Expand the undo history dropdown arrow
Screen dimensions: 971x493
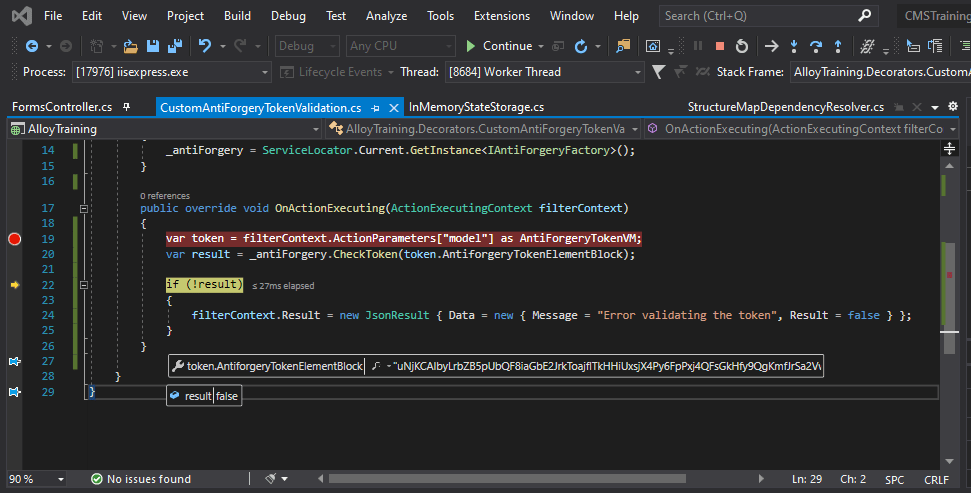click(222, 46)
